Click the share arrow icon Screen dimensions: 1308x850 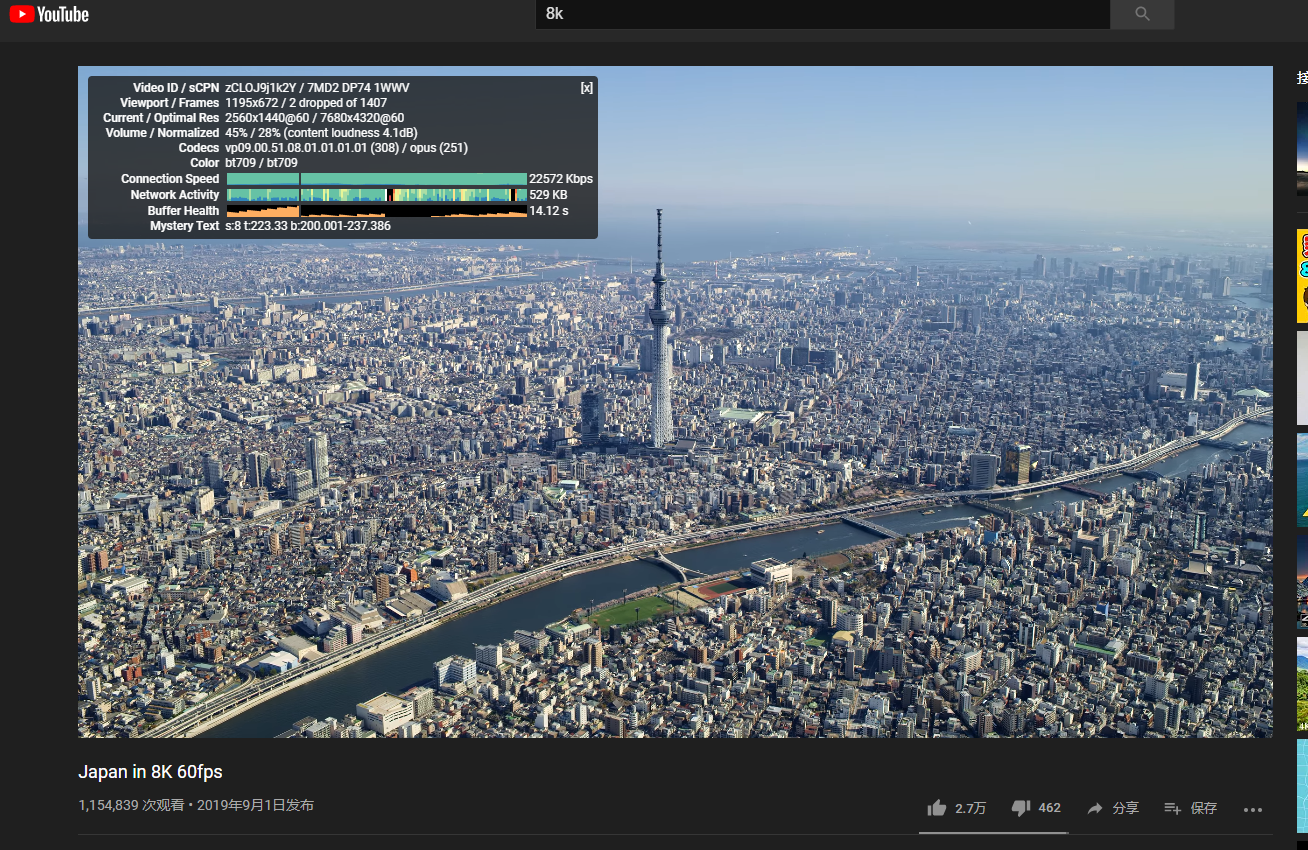pos(1095,808)
